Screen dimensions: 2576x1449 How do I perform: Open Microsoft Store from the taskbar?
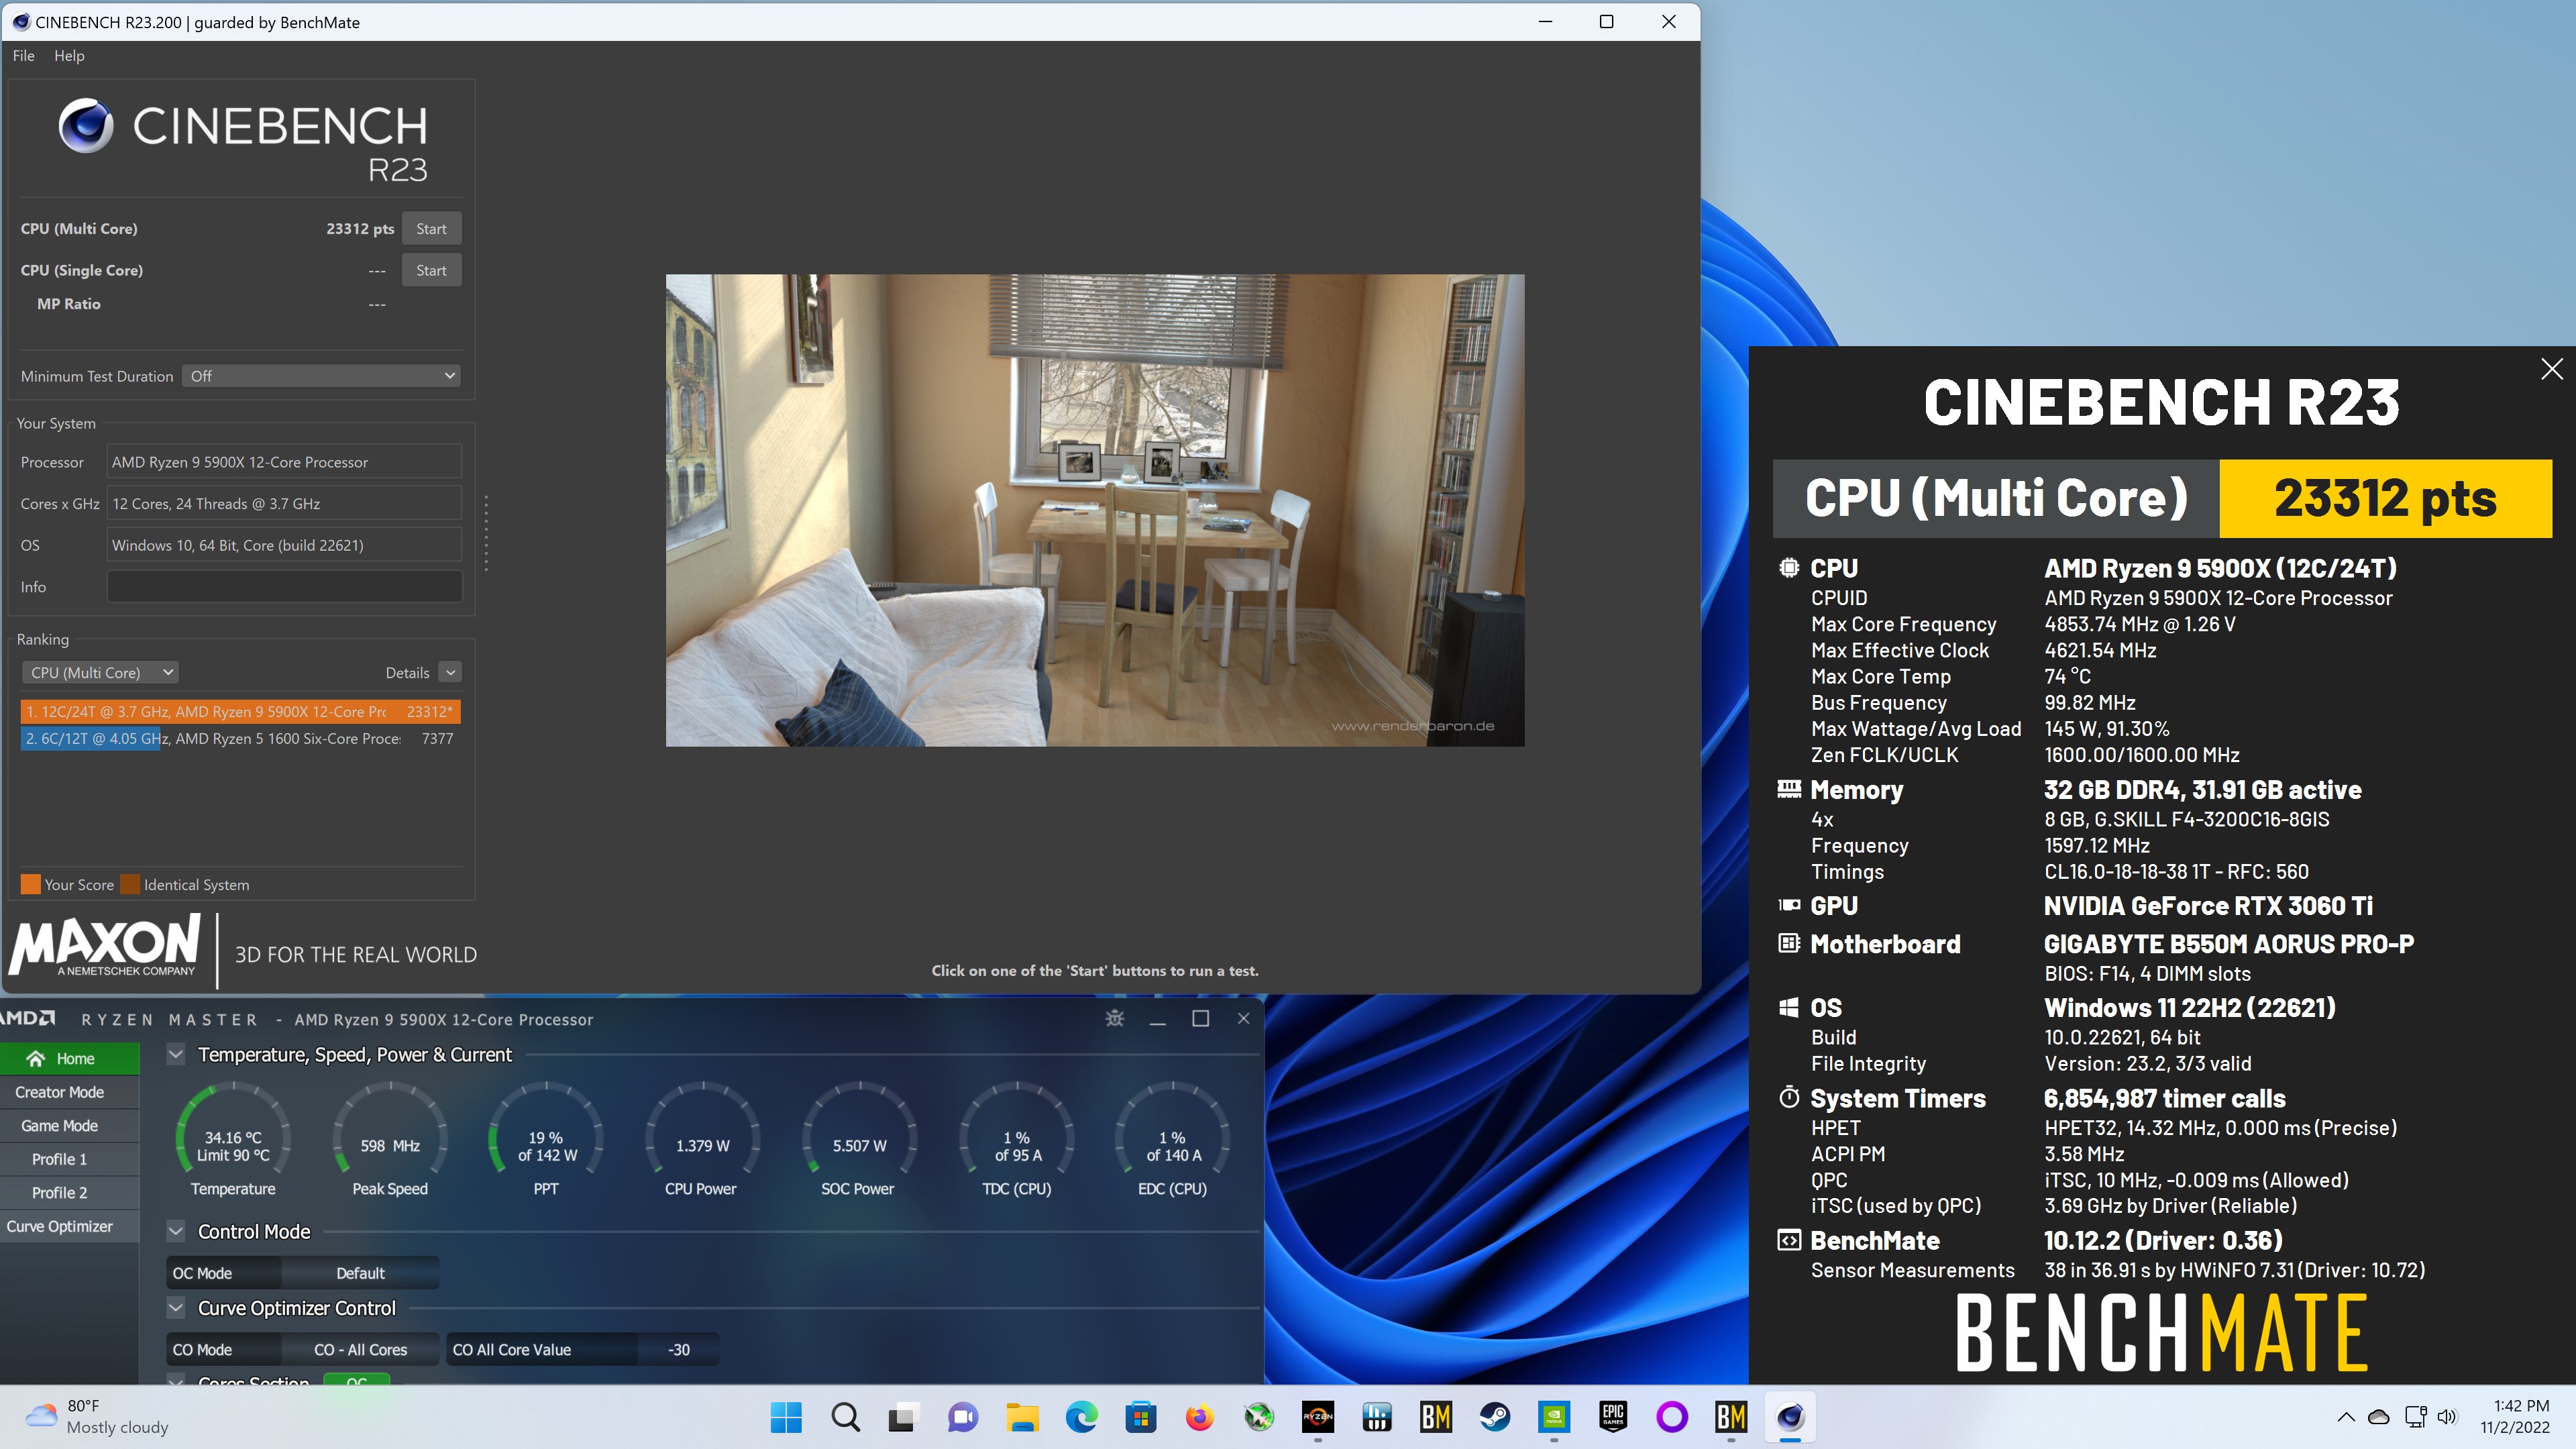coord(1140,1417)
